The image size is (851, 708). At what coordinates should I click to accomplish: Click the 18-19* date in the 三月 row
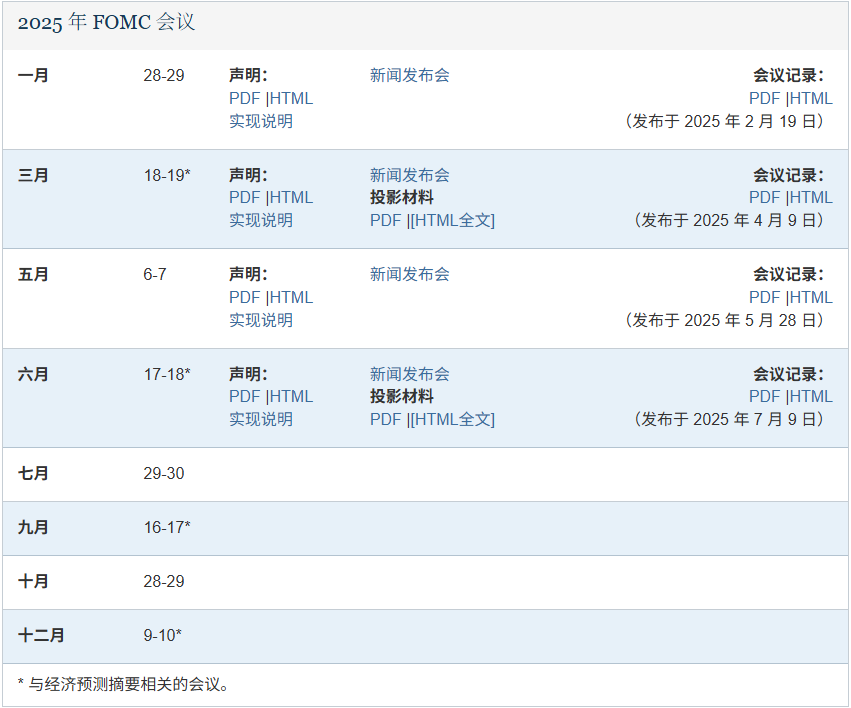(x=167, y=175)
